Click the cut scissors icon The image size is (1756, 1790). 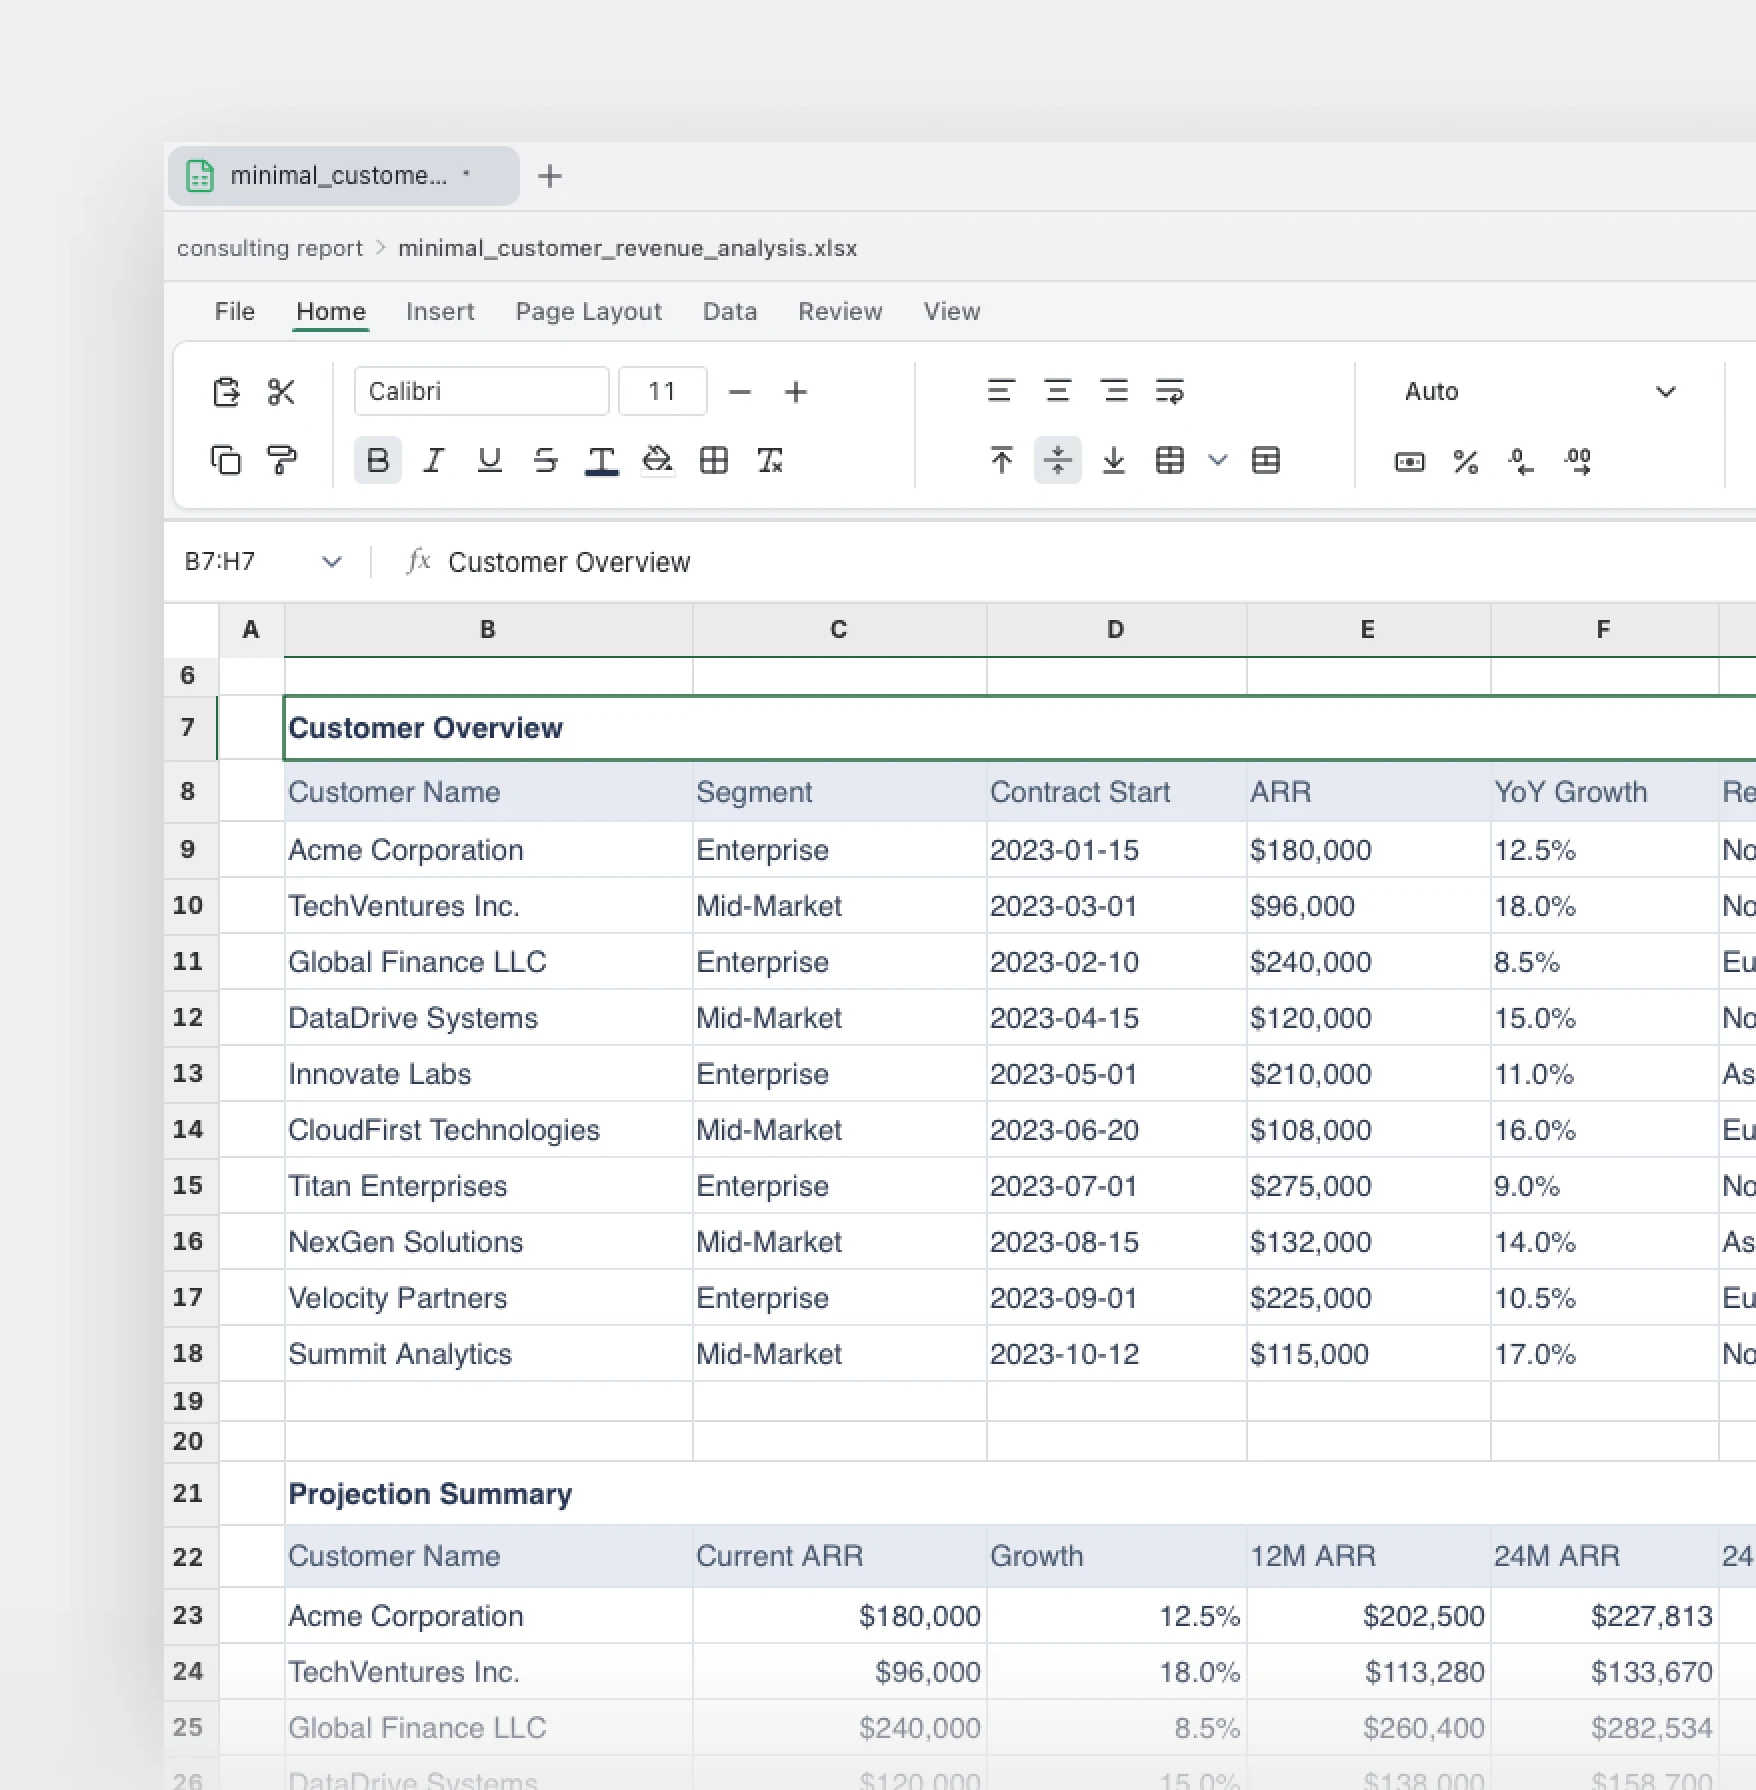point(282,392)
